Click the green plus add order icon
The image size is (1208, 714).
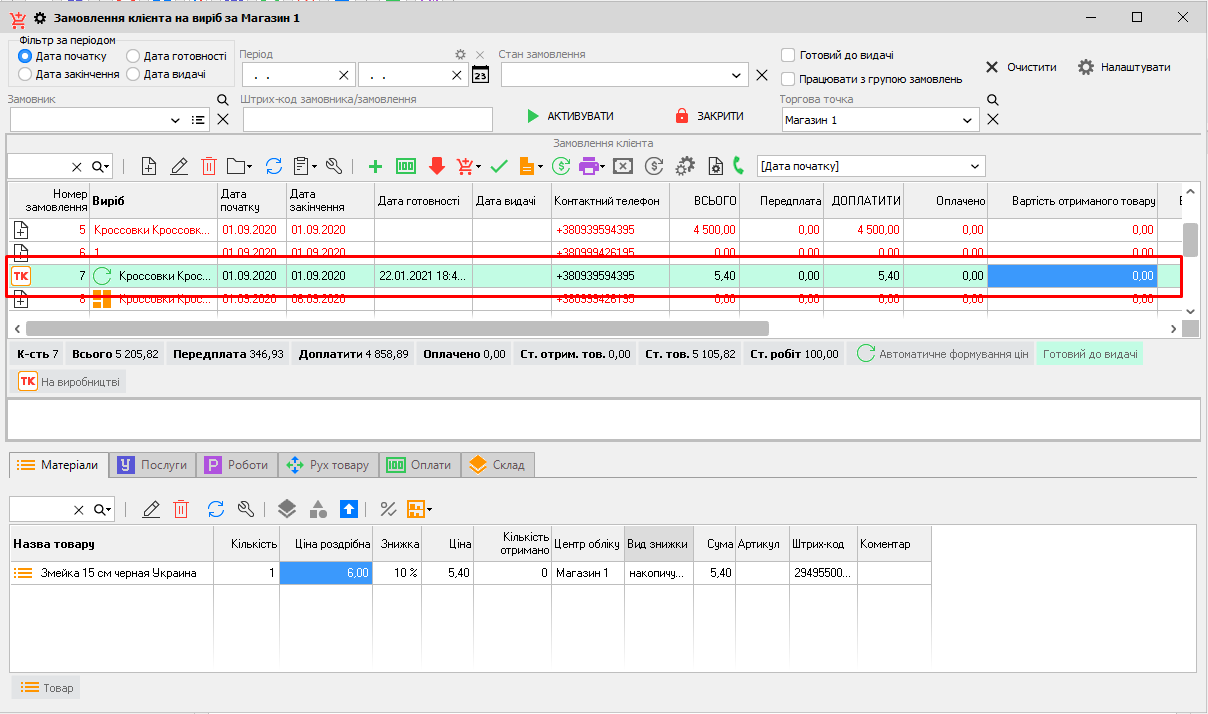pos(375,166)
